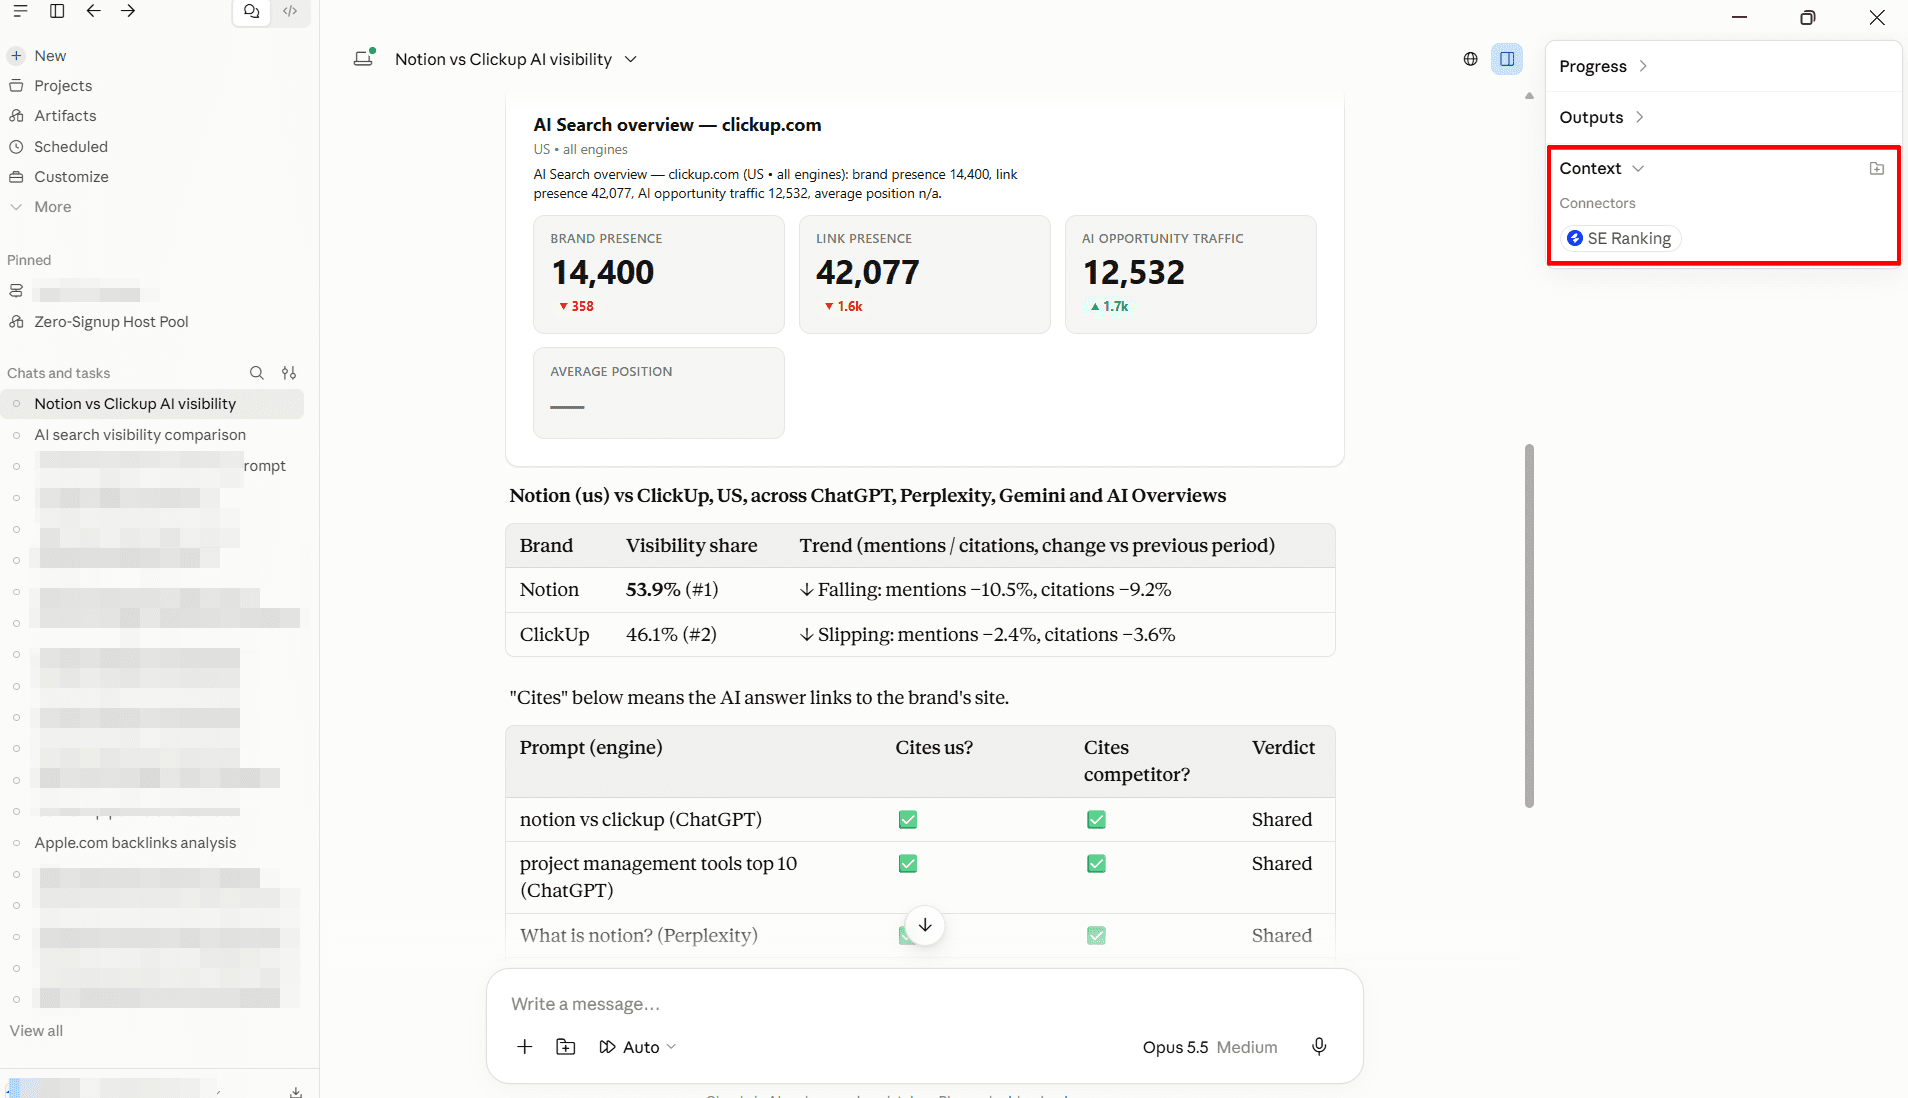Click the globe icon in header
Image resolution: width=1908 pixels, height=1098 pixels.
tap(1470, 59)
